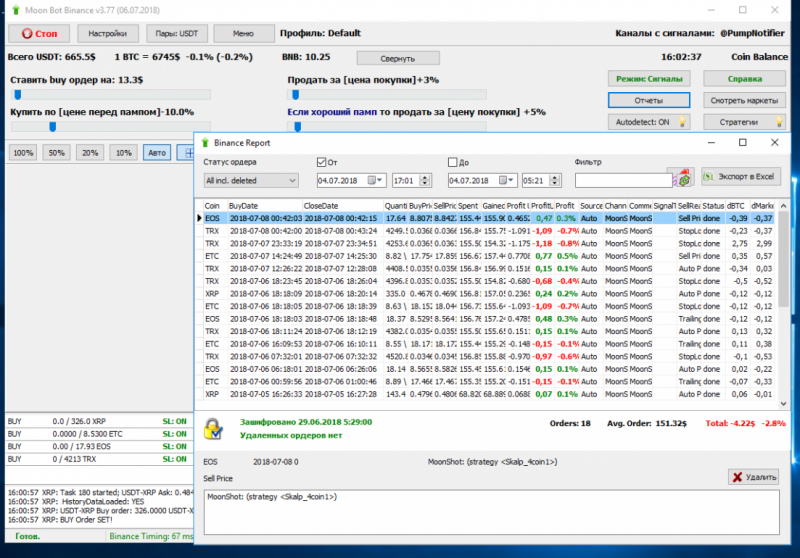Click into the MoonShot strategy comment box

pyautogui.click(x=491, y=512)
